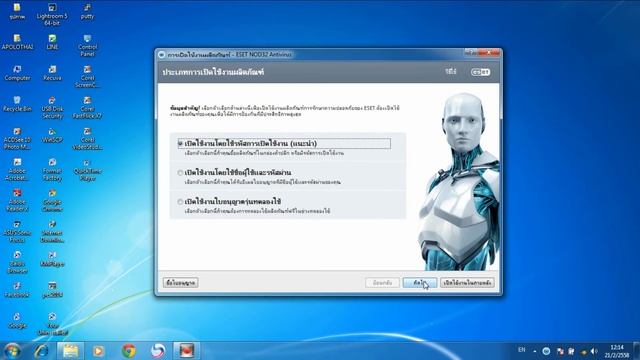Select the trial license activation option

[x=180, y=202]
